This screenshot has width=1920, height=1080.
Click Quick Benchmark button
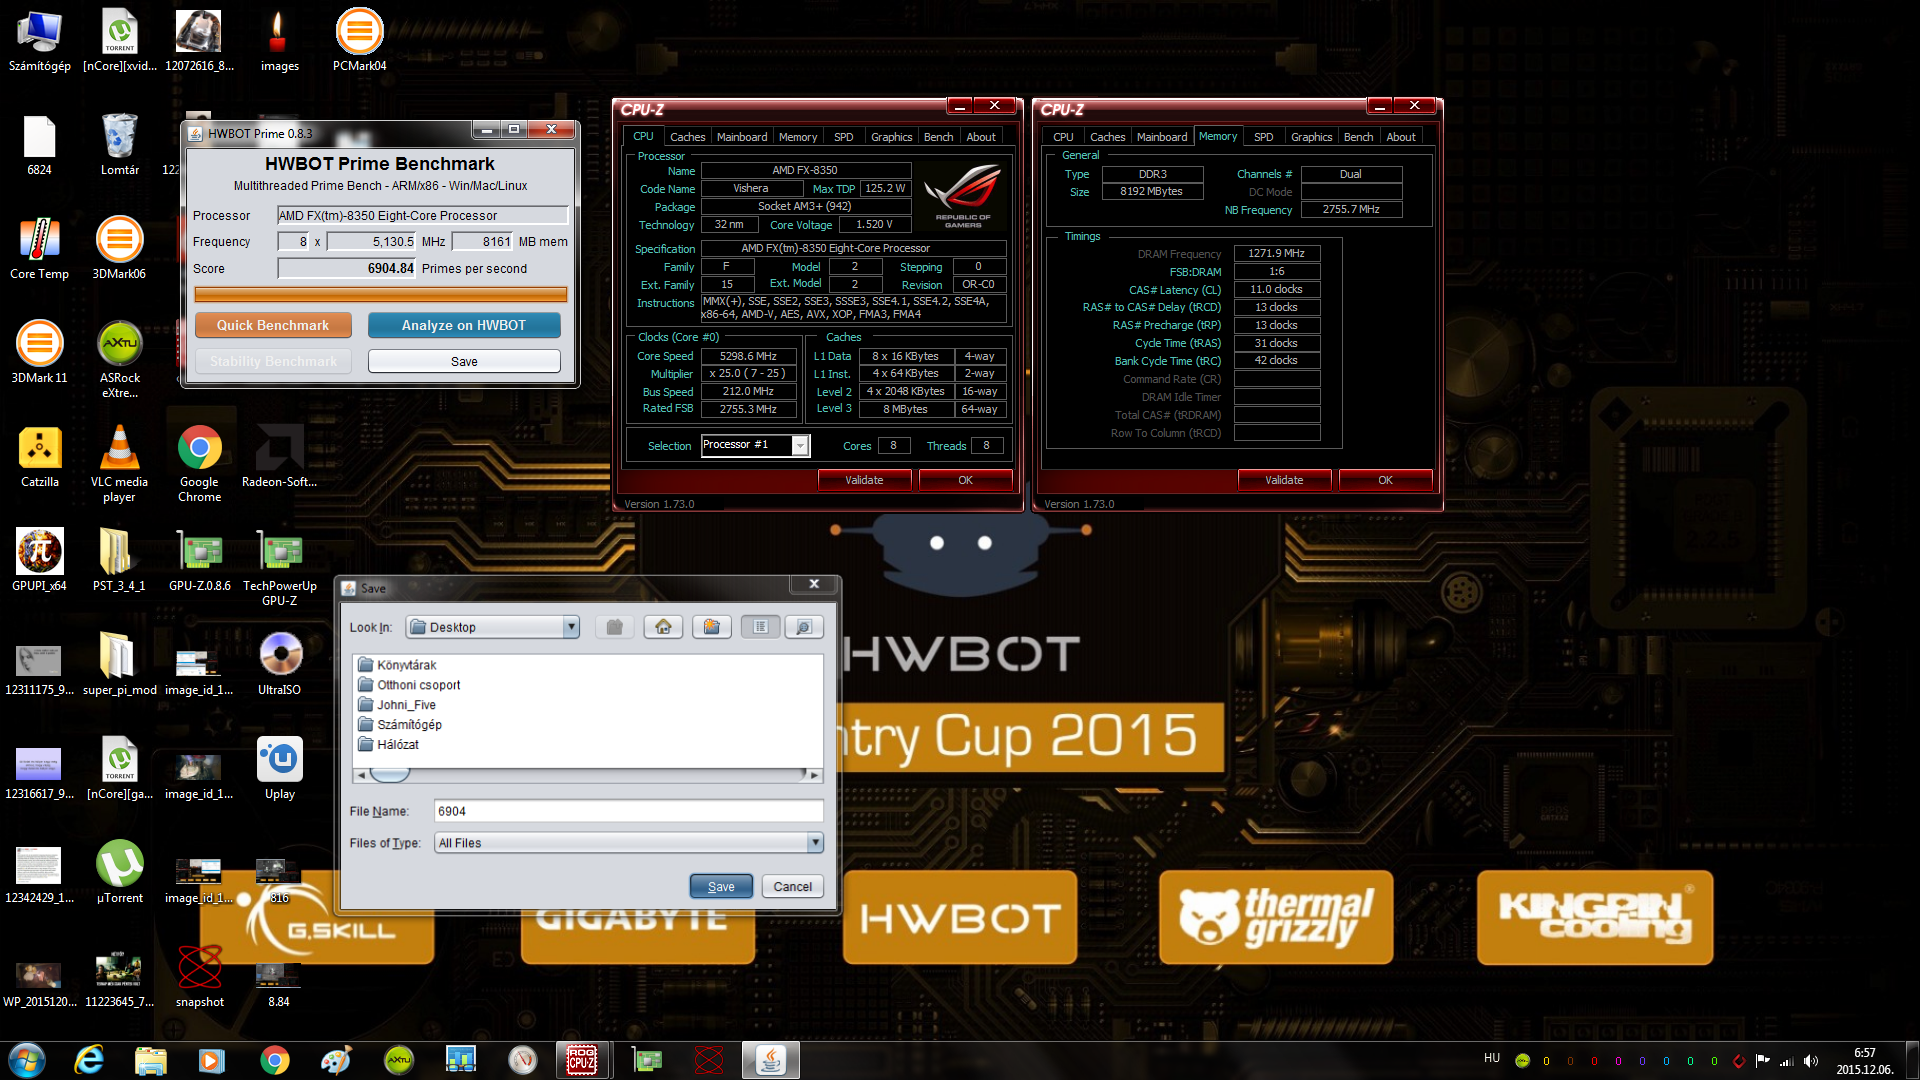[273, 325]
